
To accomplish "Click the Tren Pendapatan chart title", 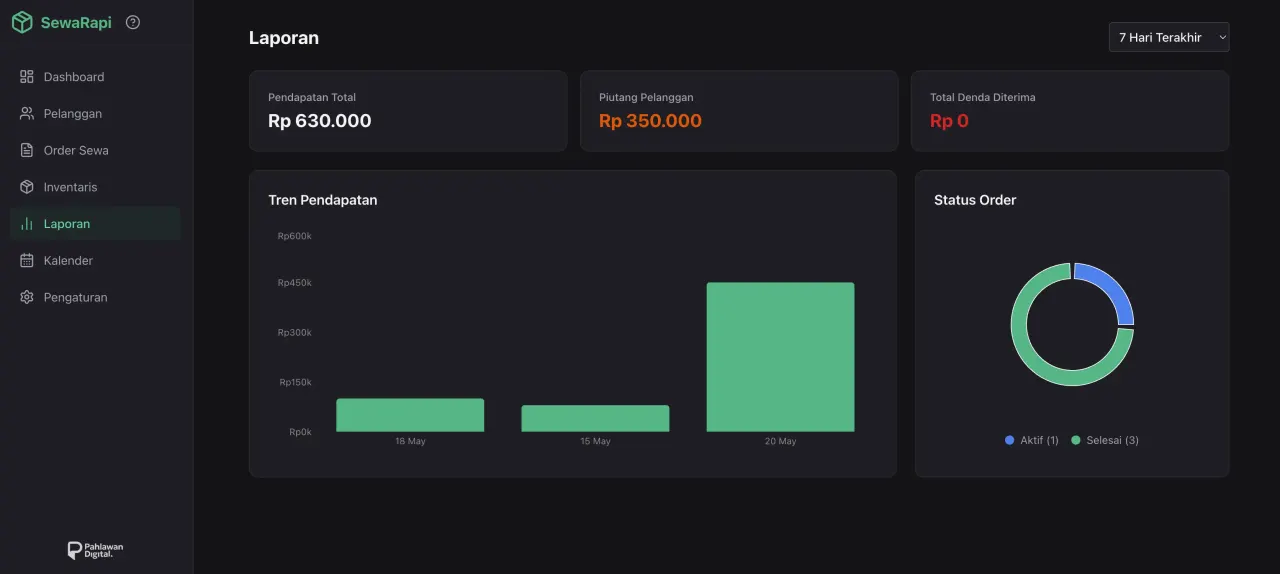I will [323, 200].
